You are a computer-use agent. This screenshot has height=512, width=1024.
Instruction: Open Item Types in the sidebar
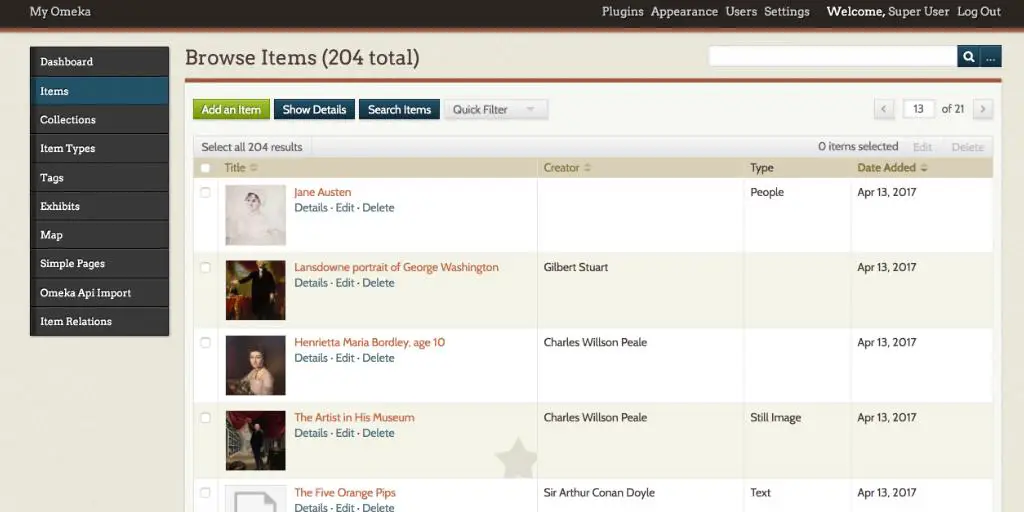point(99,148)
